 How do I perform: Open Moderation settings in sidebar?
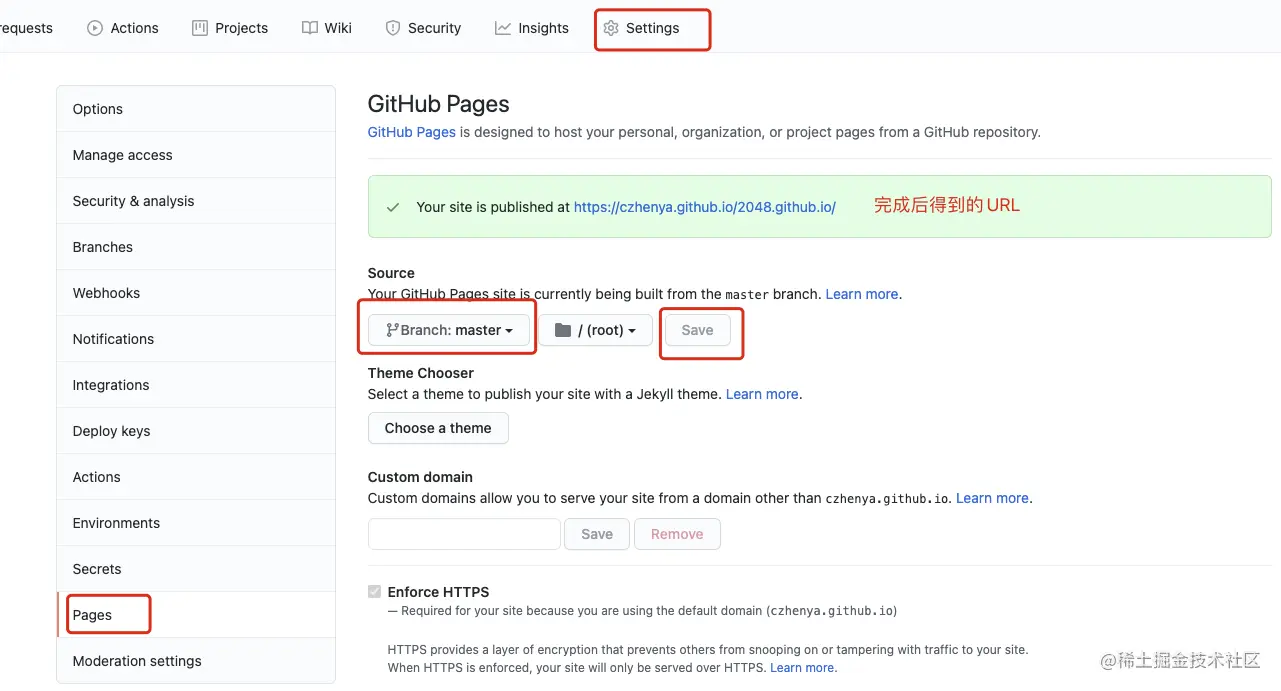(196, 661)
